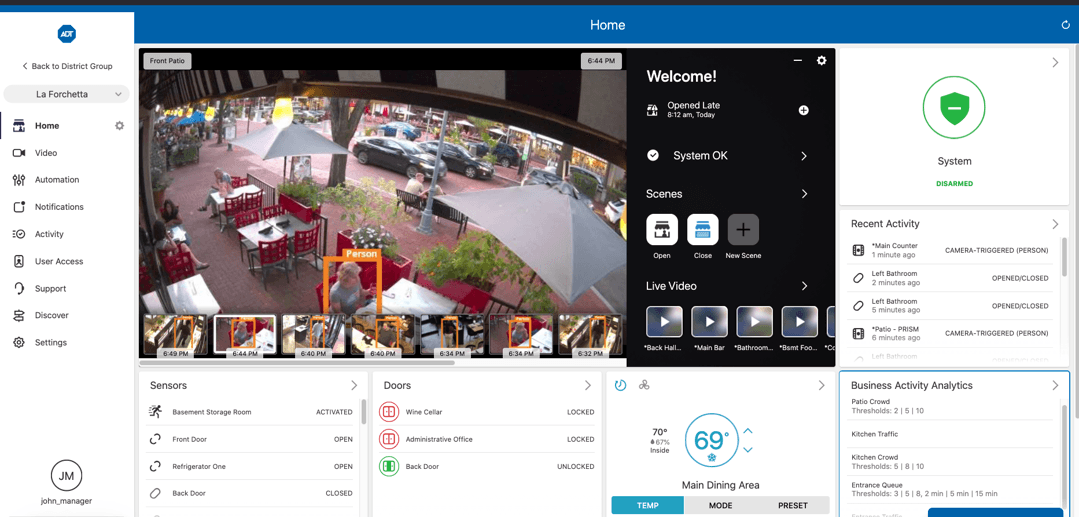Expand the Doors card
1079x517 pixels.
[588, 386]
